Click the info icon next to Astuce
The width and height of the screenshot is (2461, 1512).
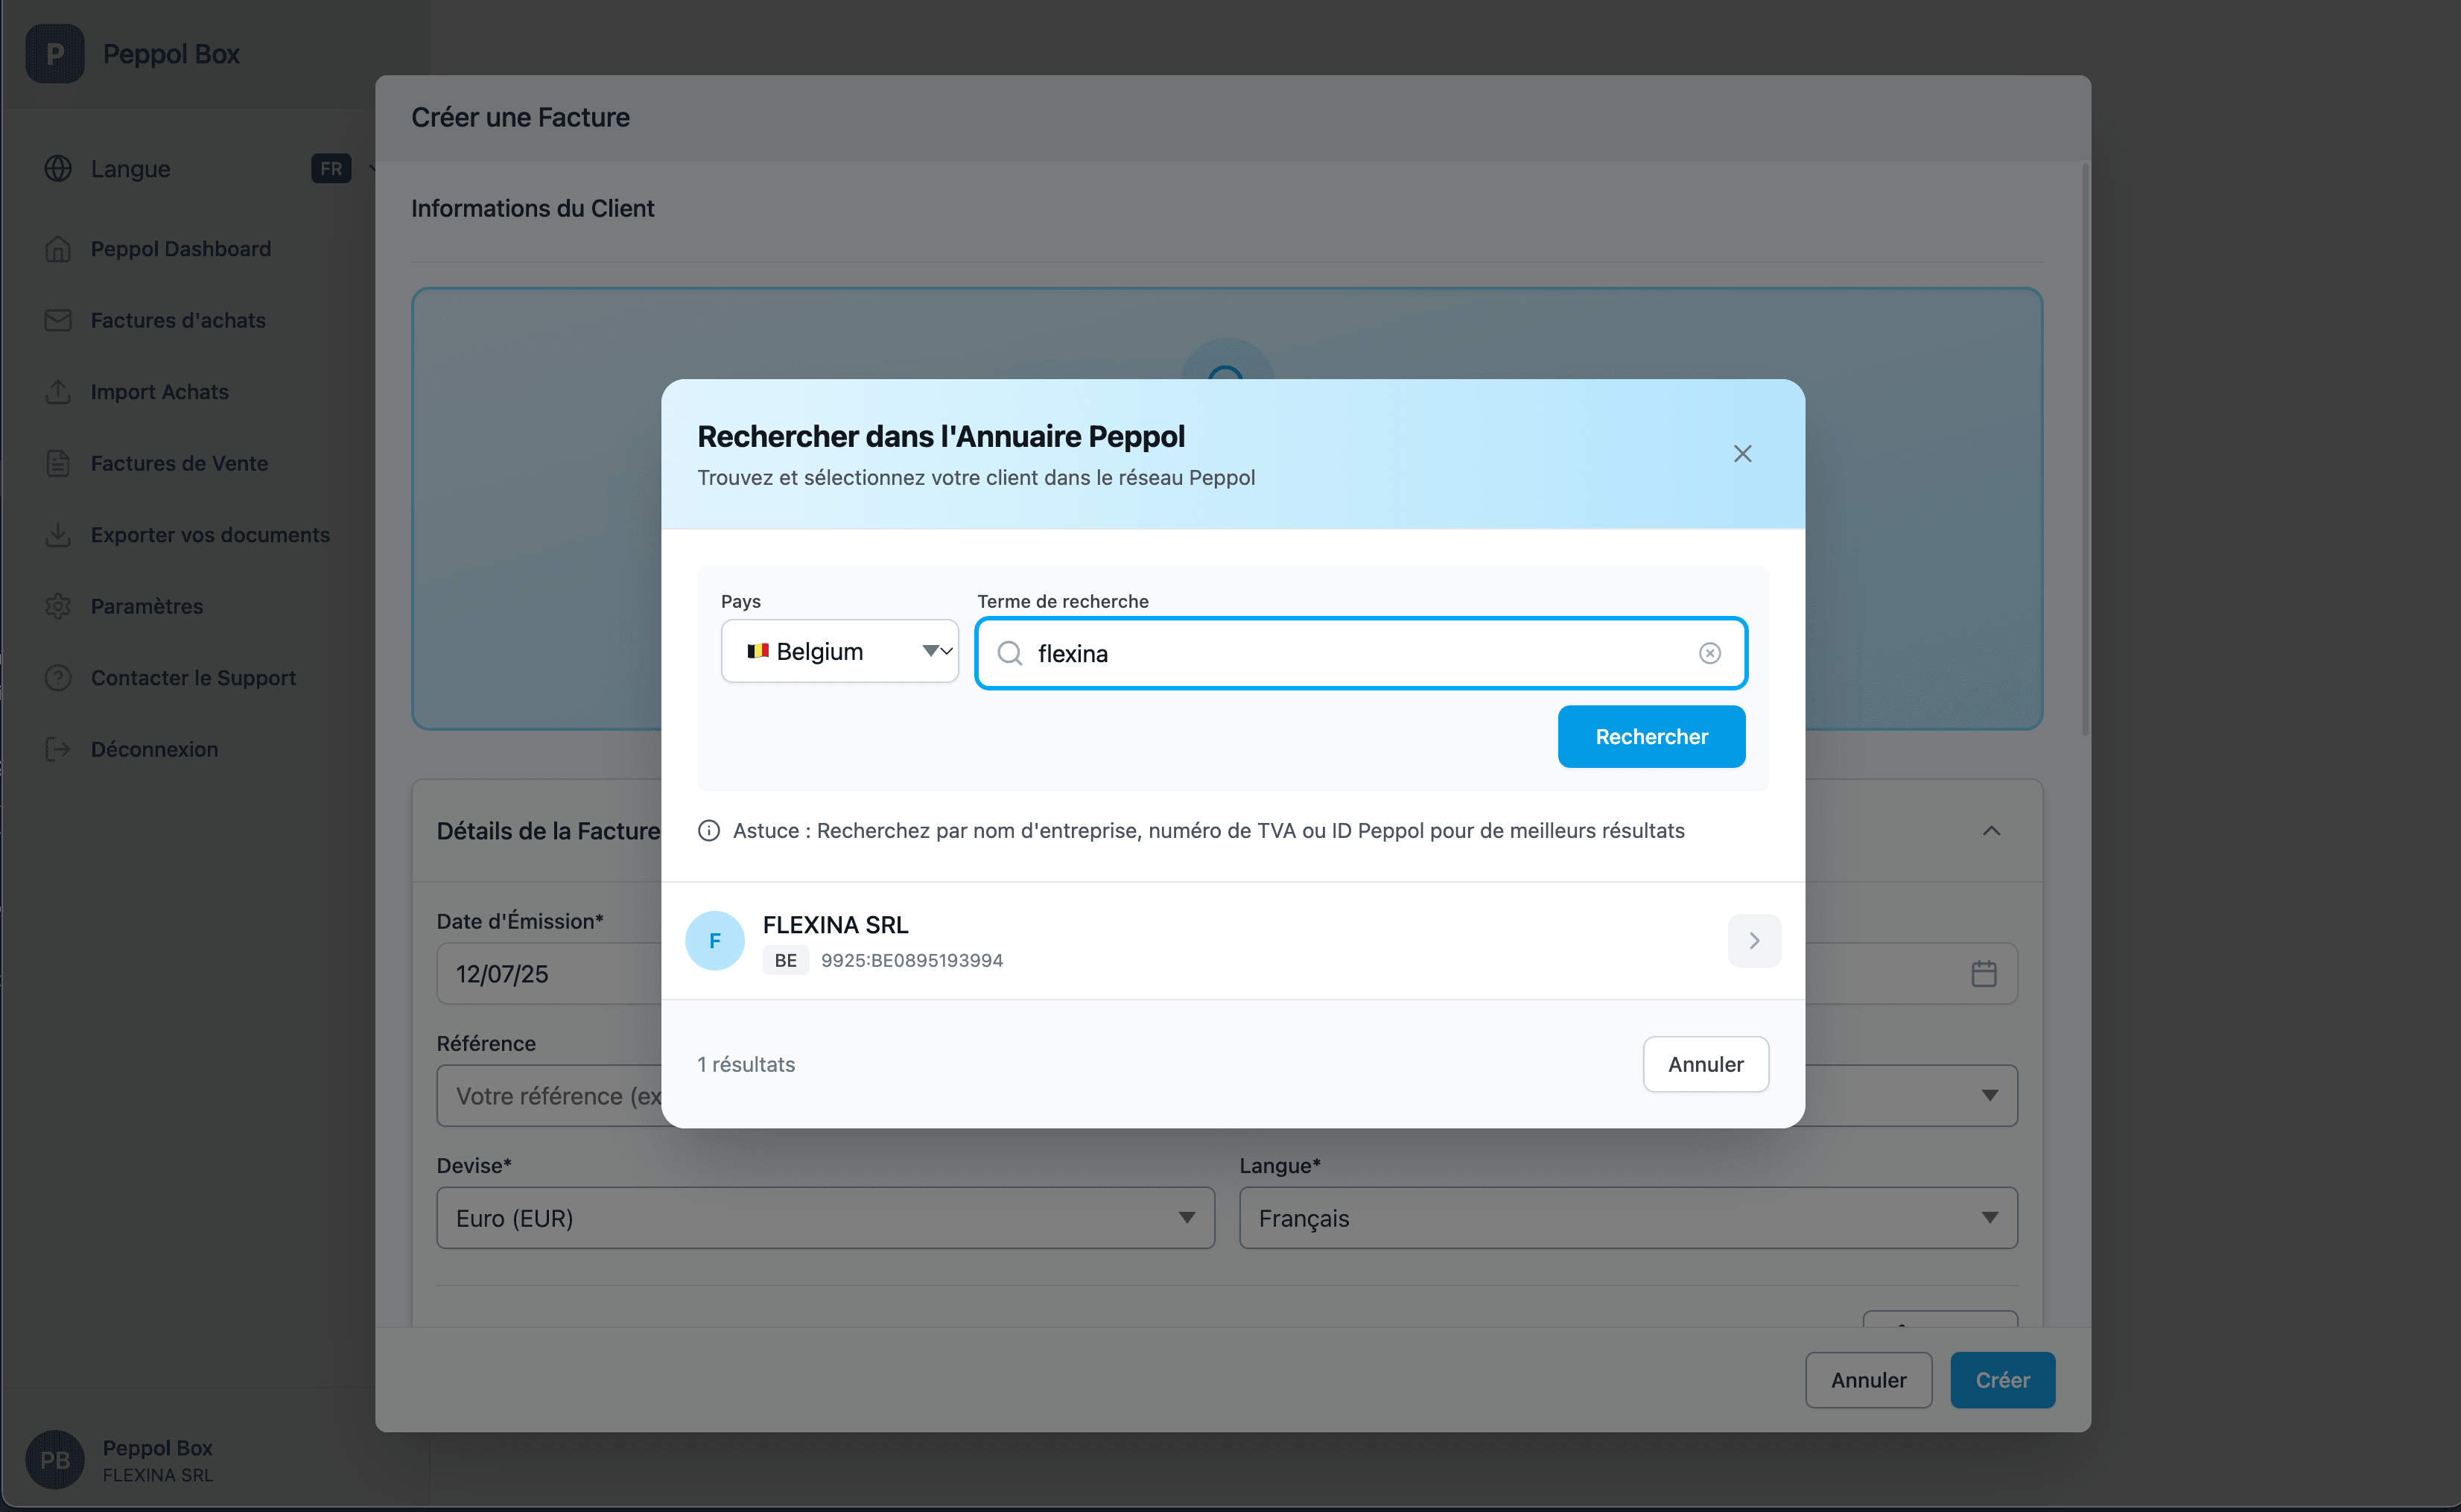tap(708, 831)
